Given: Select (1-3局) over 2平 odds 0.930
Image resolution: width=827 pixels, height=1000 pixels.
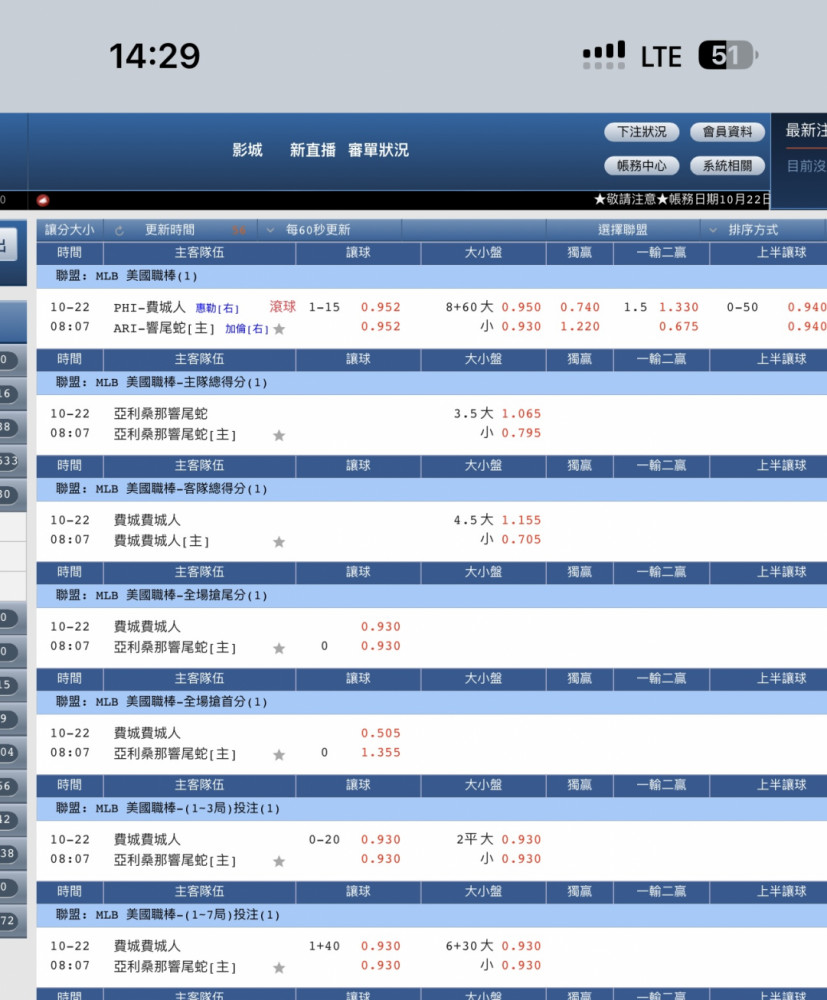Looking at the screenshot, I should 521,840.
